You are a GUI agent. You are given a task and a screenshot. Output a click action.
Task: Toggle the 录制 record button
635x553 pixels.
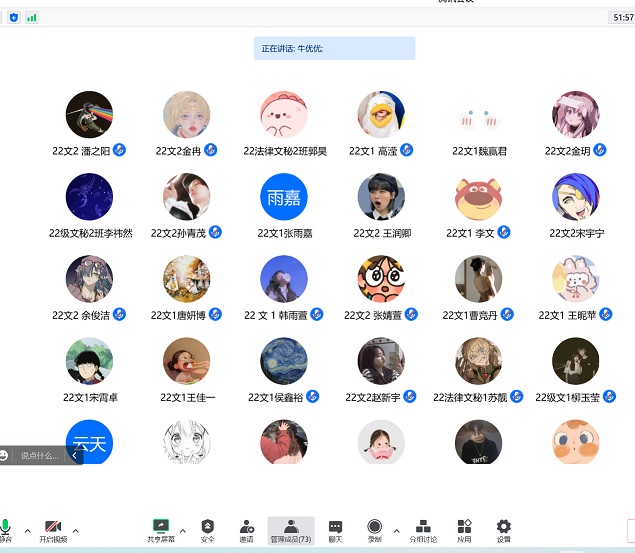click(374, 529)
